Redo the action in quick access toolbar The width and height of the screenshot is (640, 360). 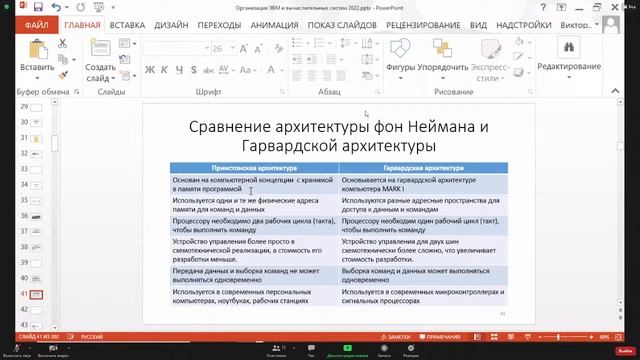[81, 7]
